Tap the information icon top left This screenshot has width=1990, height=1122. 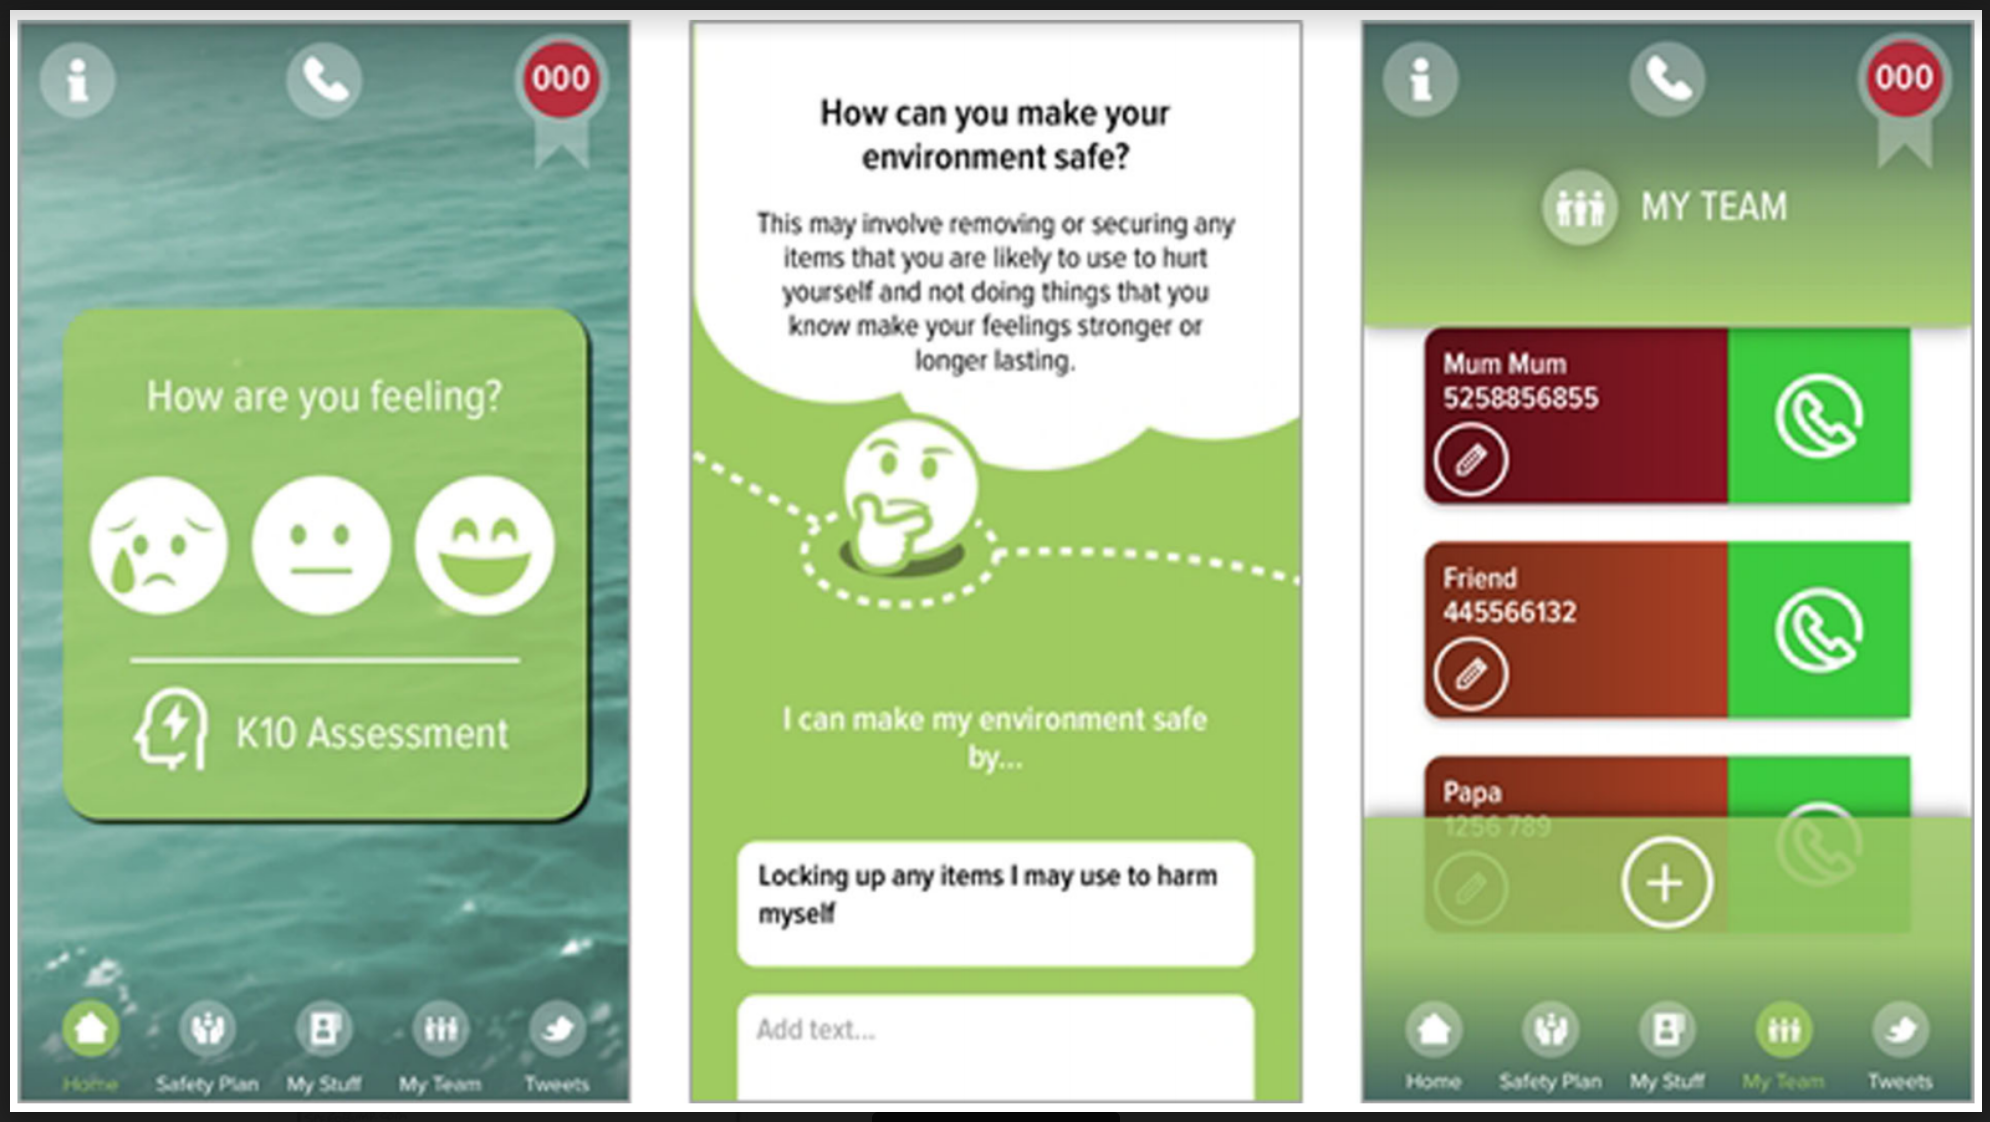(x=79, y=79)
